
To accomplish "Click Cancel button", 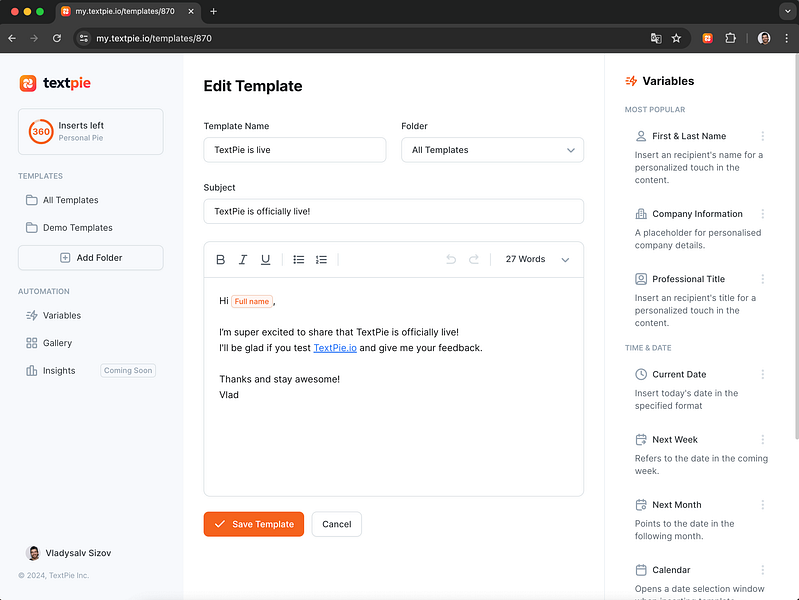I will point(336,524).
